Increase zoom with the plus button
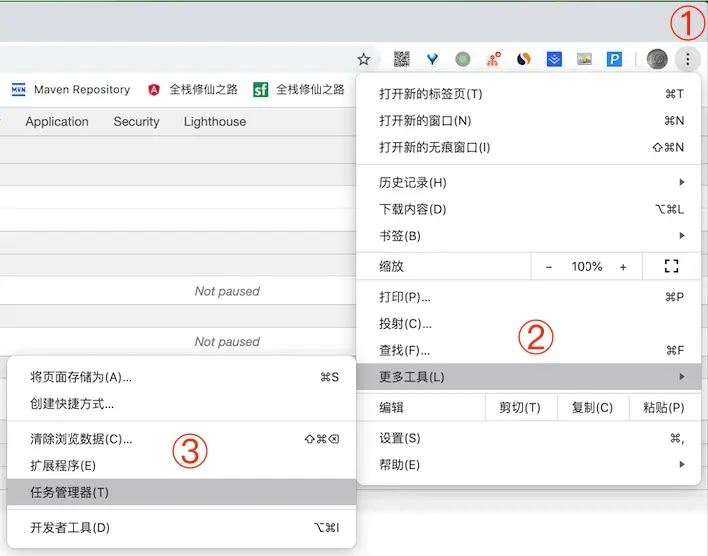The image size is (708, 556). pos(623,267)
